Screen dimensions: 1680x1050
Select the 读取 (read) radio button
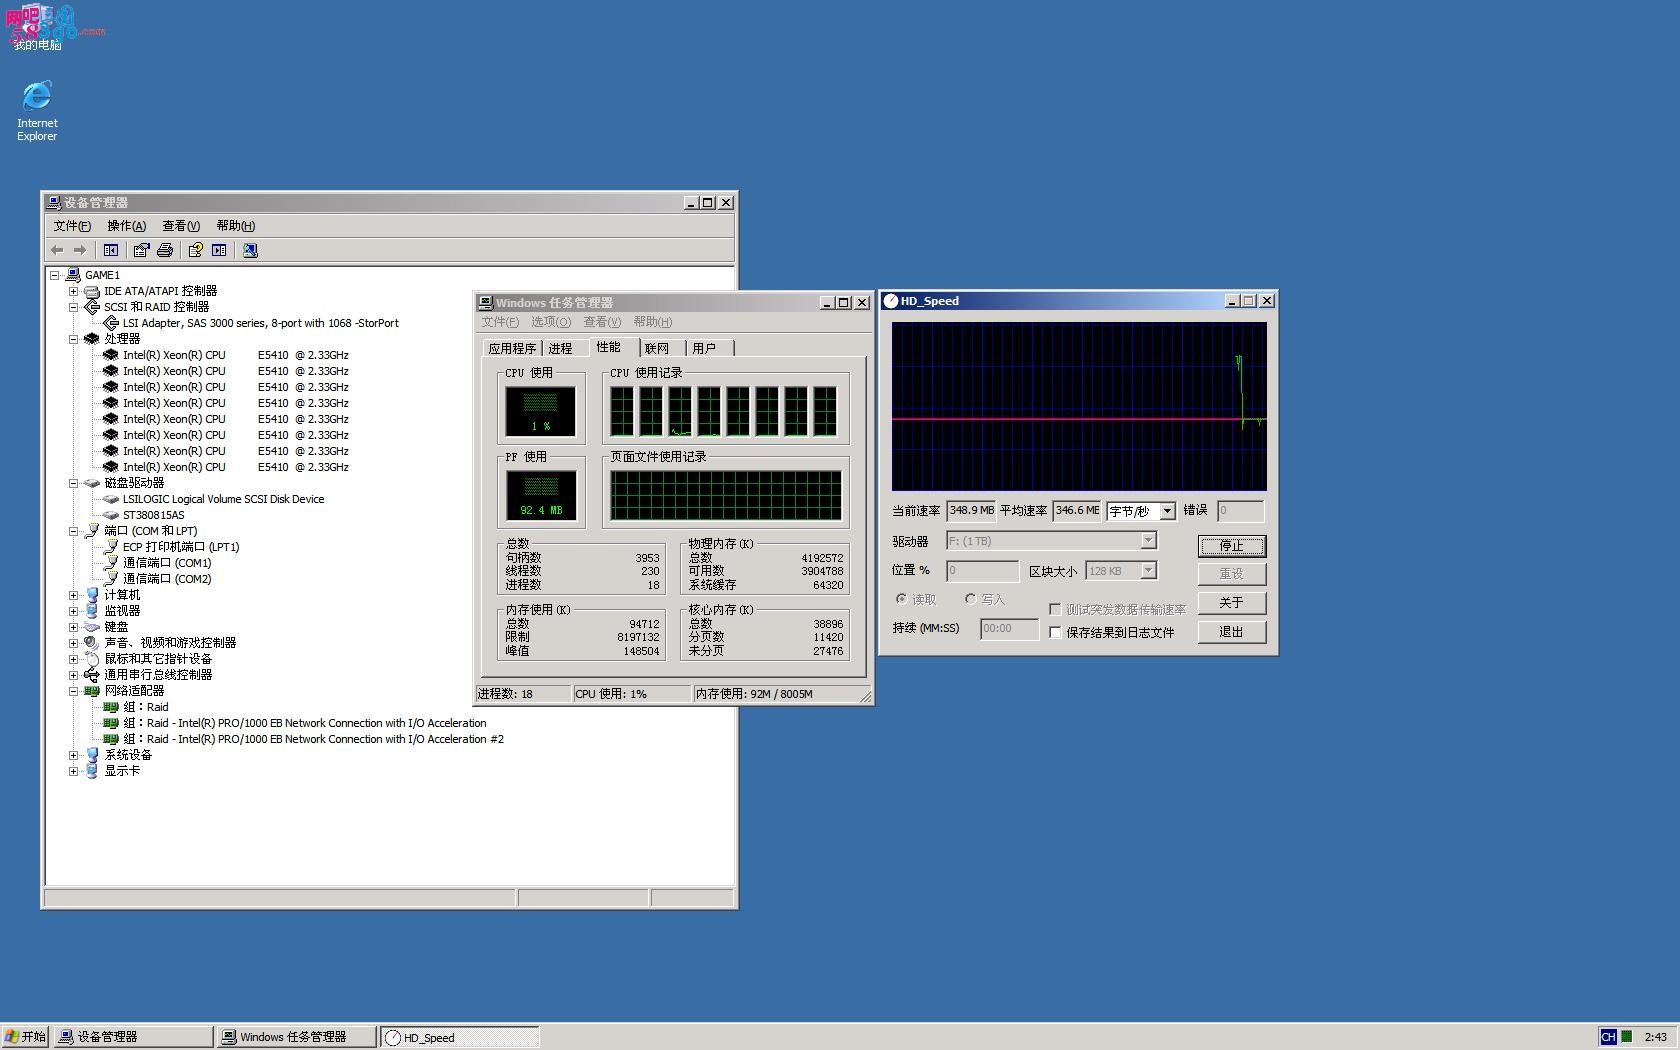pos(902,599)
